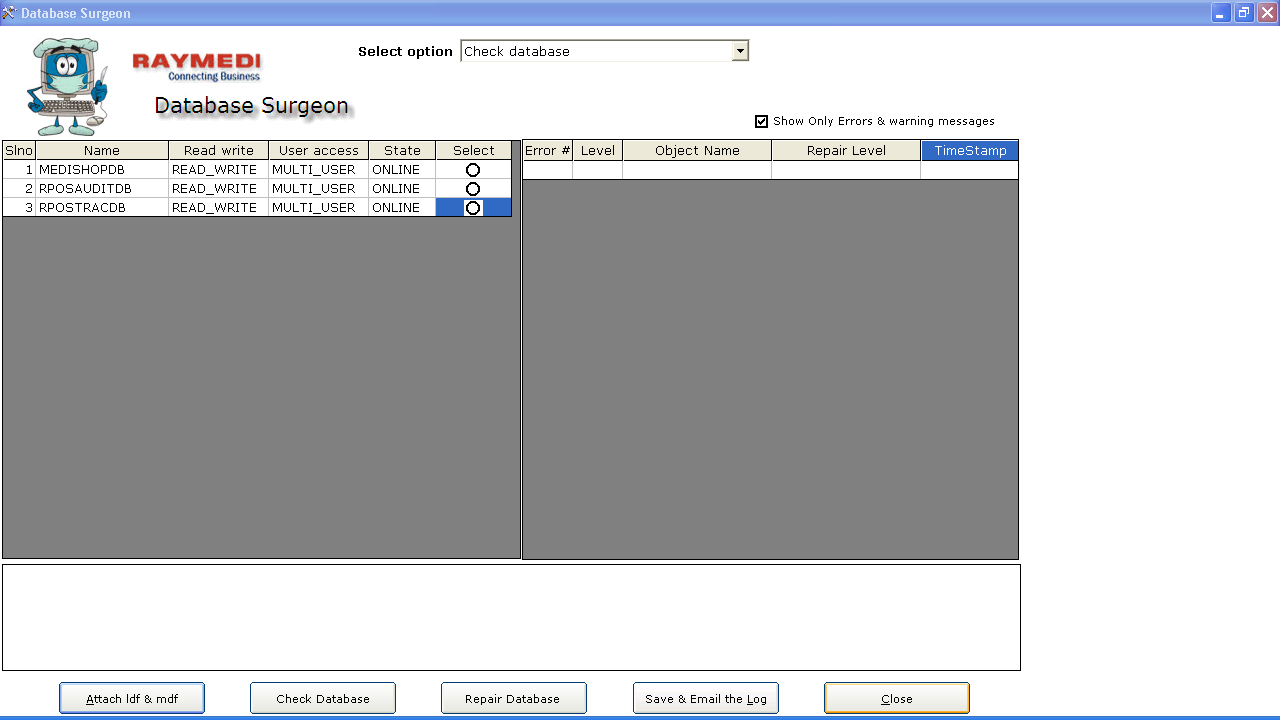Restore down the Database Surgeon window
This screenshot has width=1280, height=720.
[x=1244, y=13]
